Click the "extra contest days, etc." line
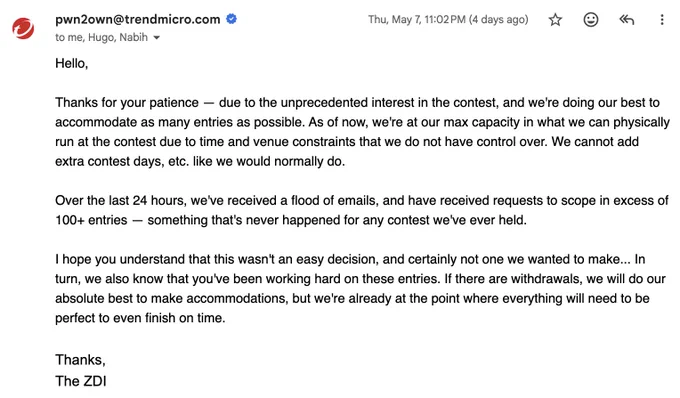This screenshot has height=398, width=680. pyautogui.click(x=200, y=161)
